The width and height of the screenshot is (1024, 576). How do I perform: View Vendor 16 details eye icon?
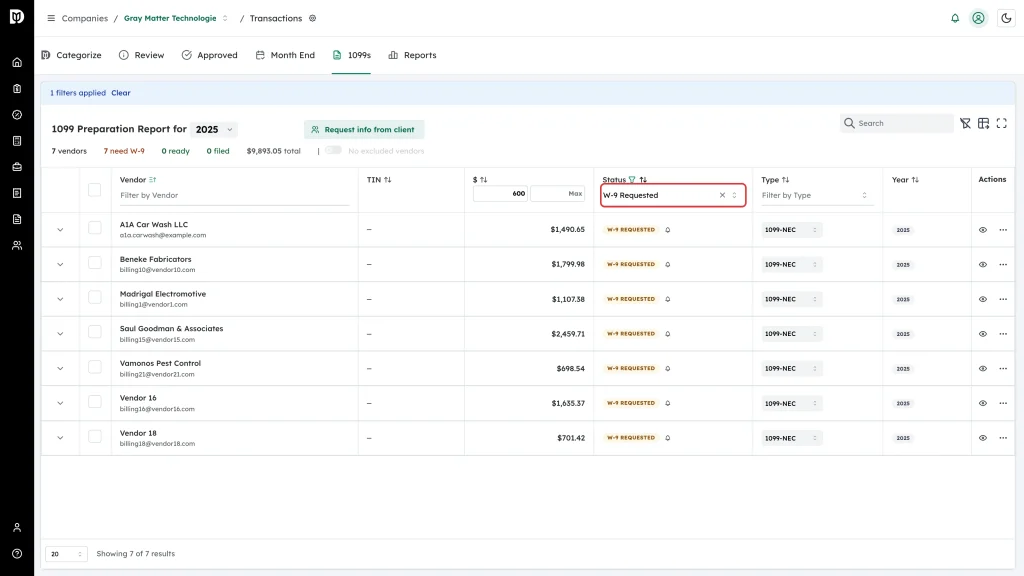click(983, 404)
